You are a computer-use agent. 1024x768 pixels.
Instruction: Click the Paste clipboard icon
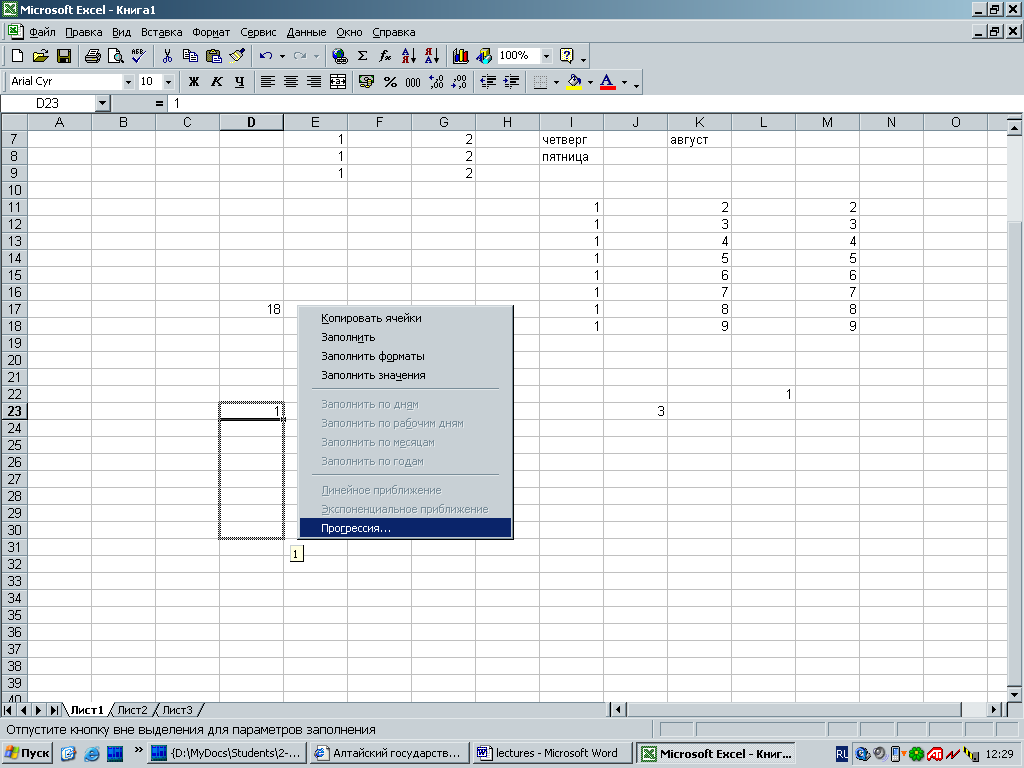[214, 56]
